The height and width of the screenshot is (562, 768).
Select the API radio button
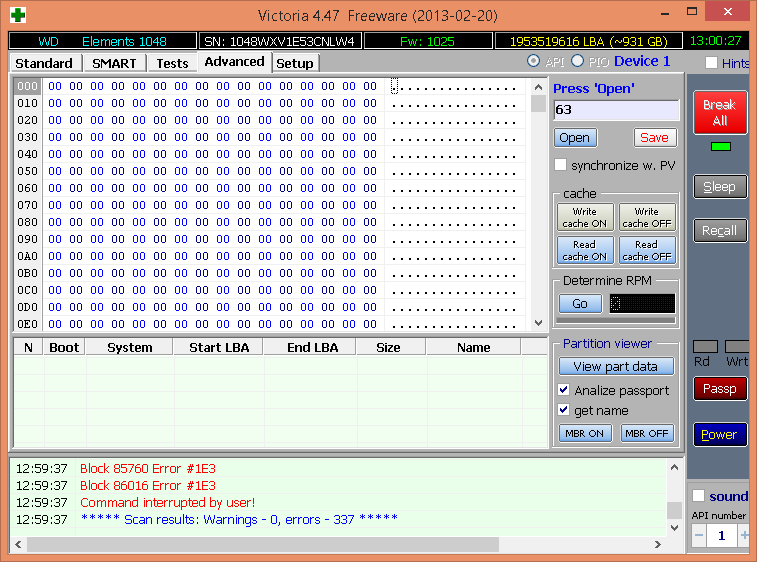(x=533, y=61)
